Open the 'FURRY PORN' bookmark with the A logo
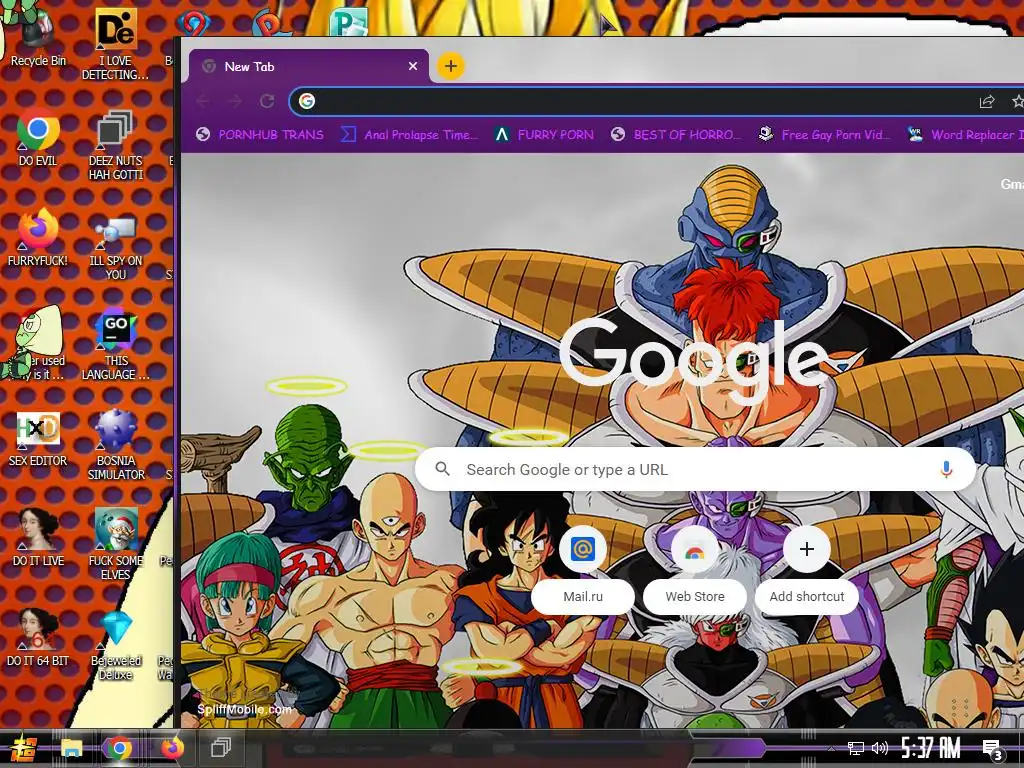The height and width of the screenshot is (768, 1024). click(544, 135)
